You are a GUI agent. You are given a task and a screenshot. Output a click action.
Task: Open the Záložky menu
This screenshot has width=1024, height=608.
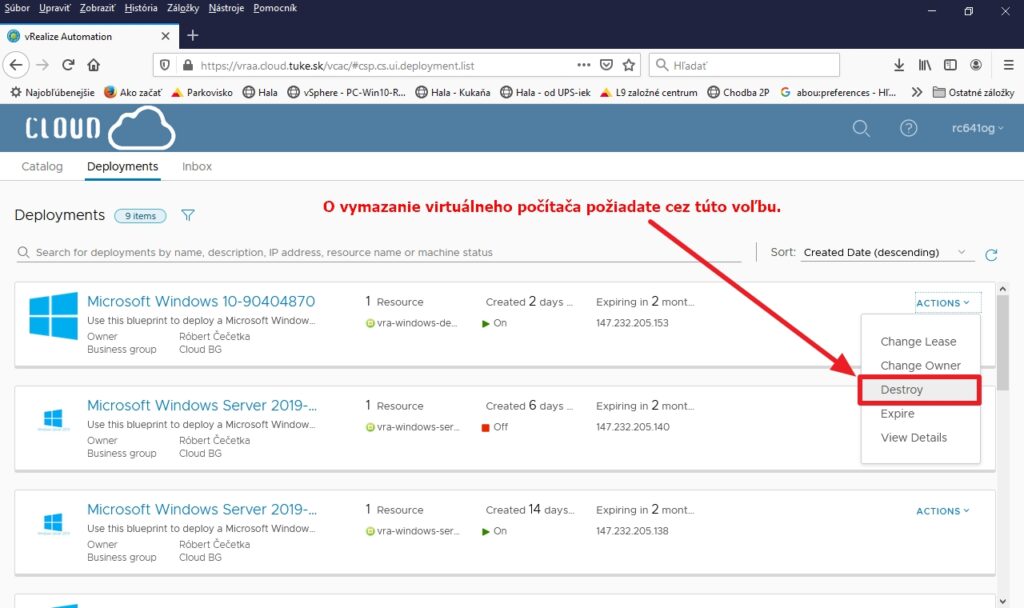tap(183, 8)
